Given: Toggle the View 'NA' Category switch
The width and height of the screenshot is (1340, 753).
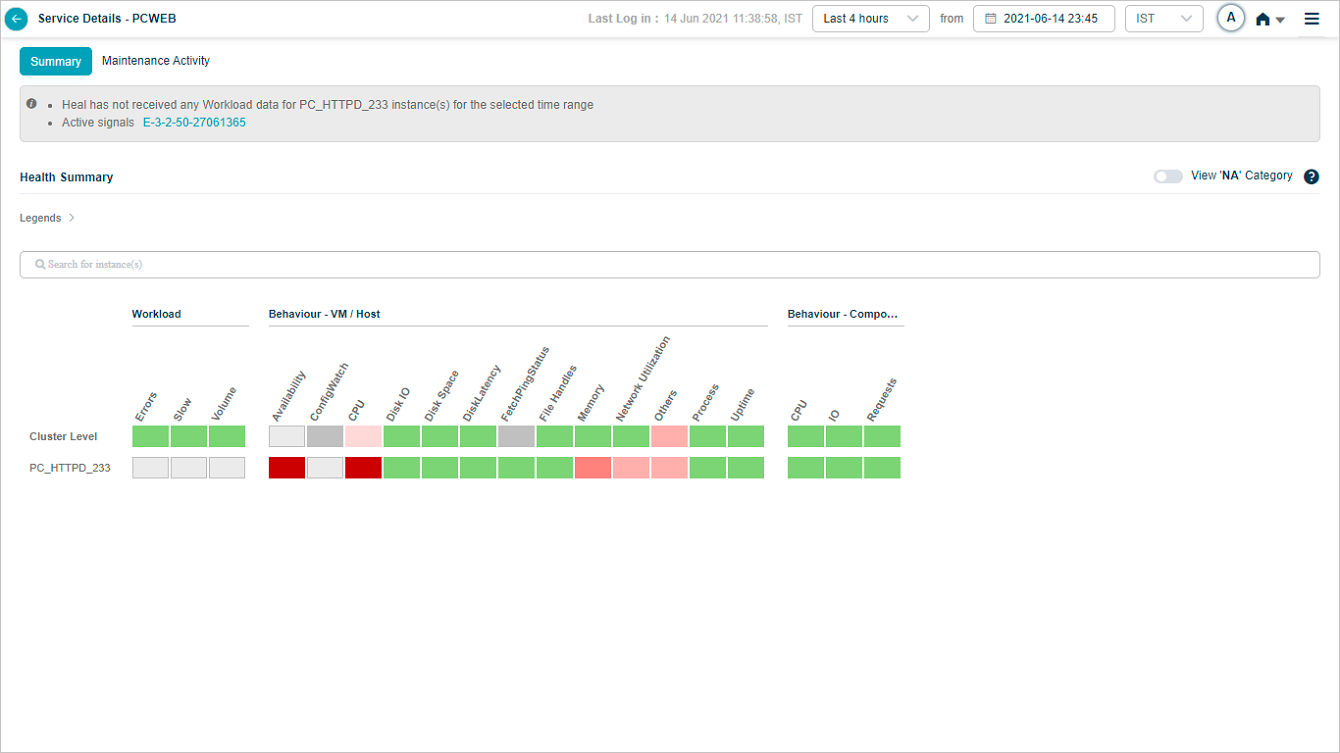Looking at the screenshot, I should [x=1168, y=176].
